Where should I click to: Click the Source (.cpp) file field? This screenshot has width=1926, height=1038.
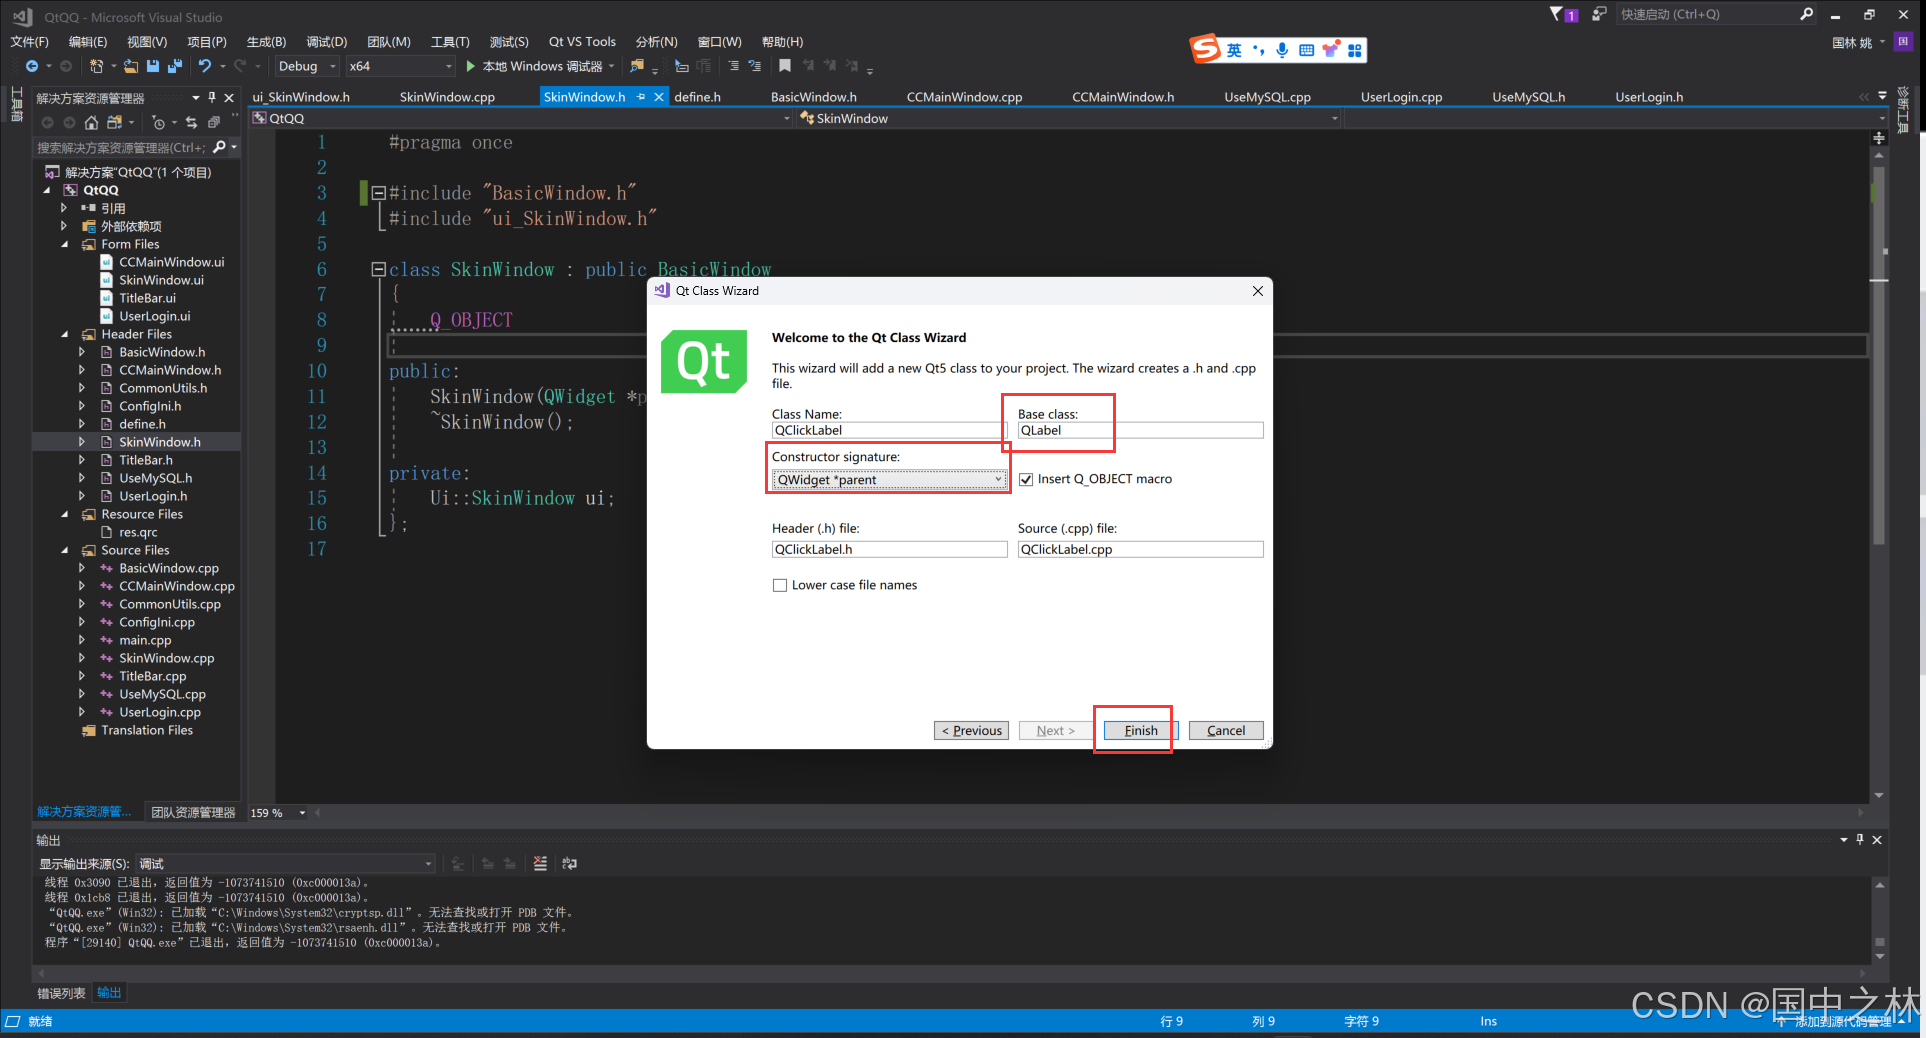1140,549
